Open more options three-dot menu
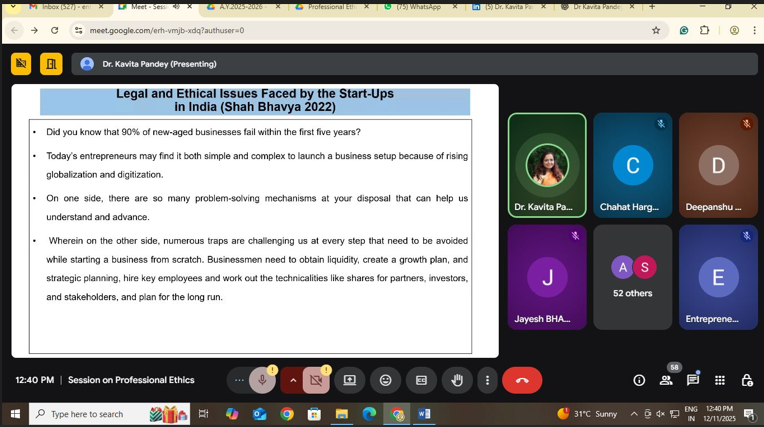The image size is (764, 427). [x=487, y=380]
